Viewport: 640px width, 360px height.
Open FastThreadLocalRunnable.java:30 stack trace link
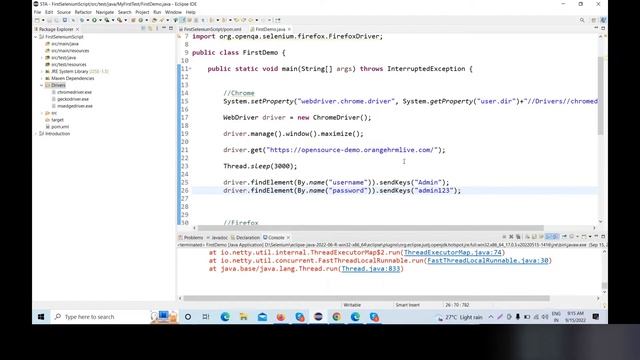pyautogui.click(x=488, y=260)
